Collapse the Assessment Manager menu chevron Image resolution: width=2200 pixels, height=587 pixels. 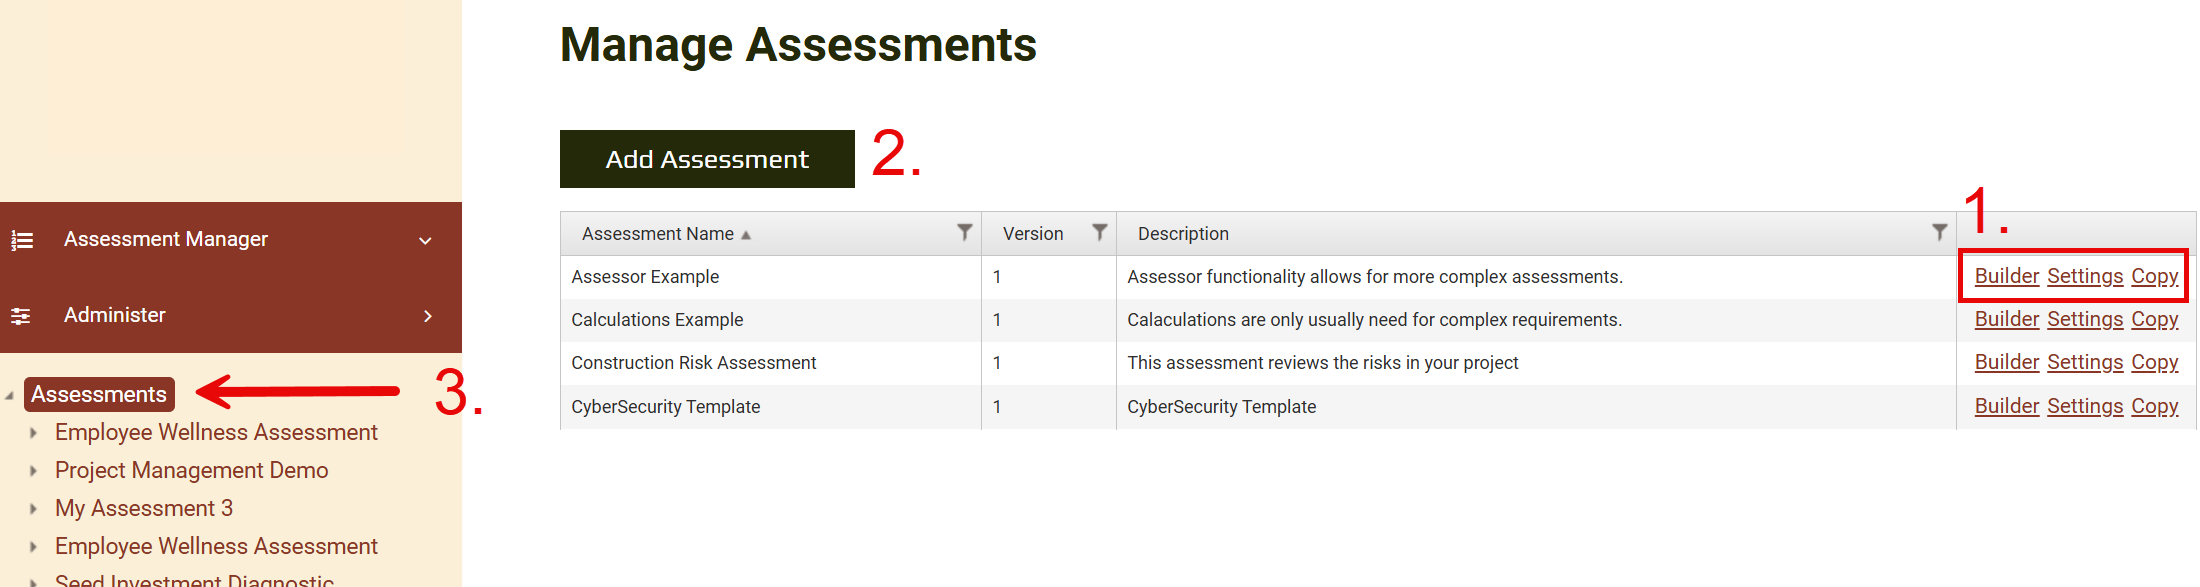pyautogui.click(x=425, y=241)
